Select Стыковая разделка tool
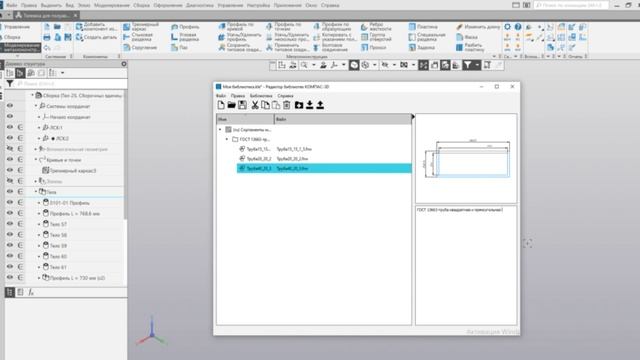640x360 pixels. [x=138, y=37]
